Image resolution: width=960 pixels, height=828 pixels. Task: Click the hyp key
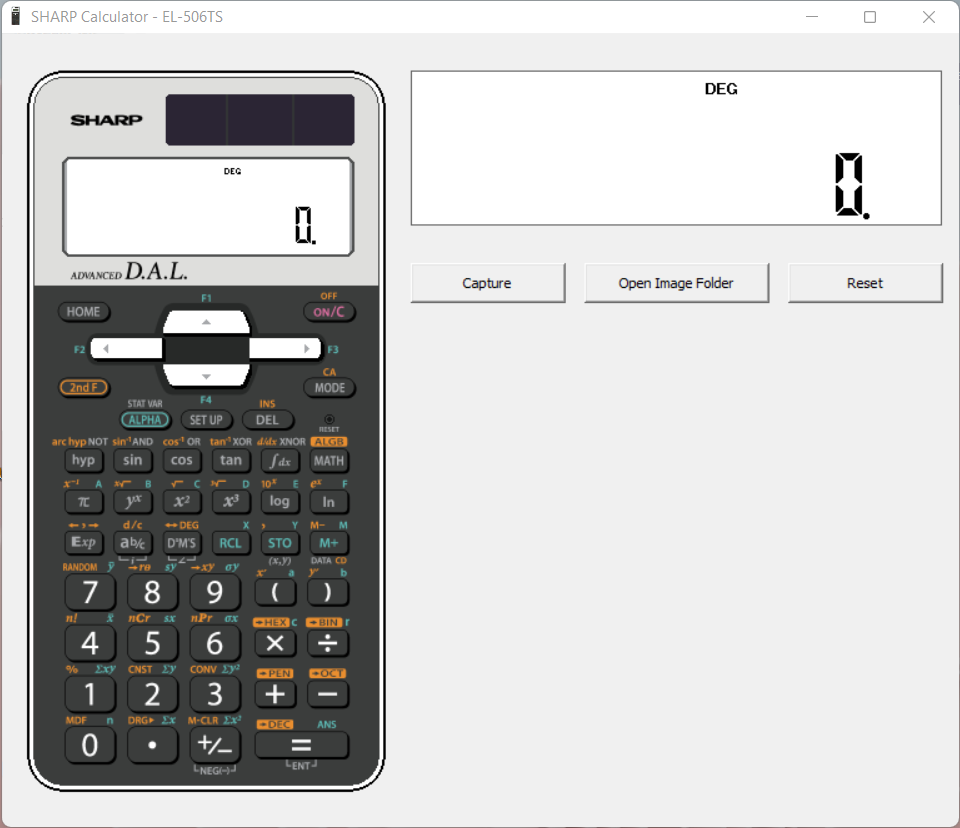[x=83, y=461]
